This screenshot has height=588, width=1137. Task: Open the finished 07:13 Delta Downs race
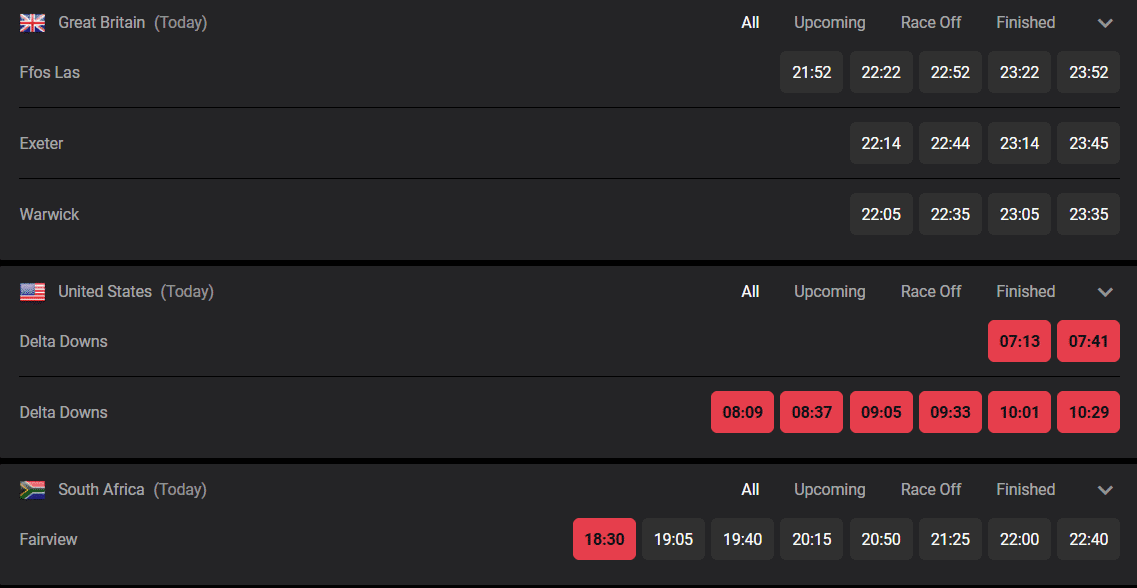(x=1019, y=341)
